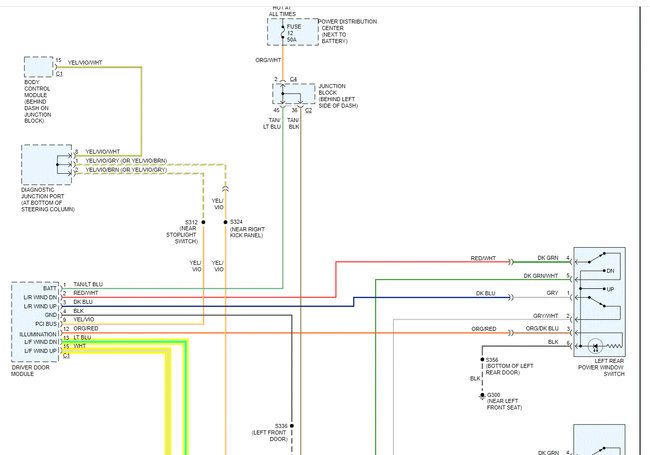Select BOTTOM OF LEFT REAR DOOR text
The image size is (650, 455).
(509, 369)
